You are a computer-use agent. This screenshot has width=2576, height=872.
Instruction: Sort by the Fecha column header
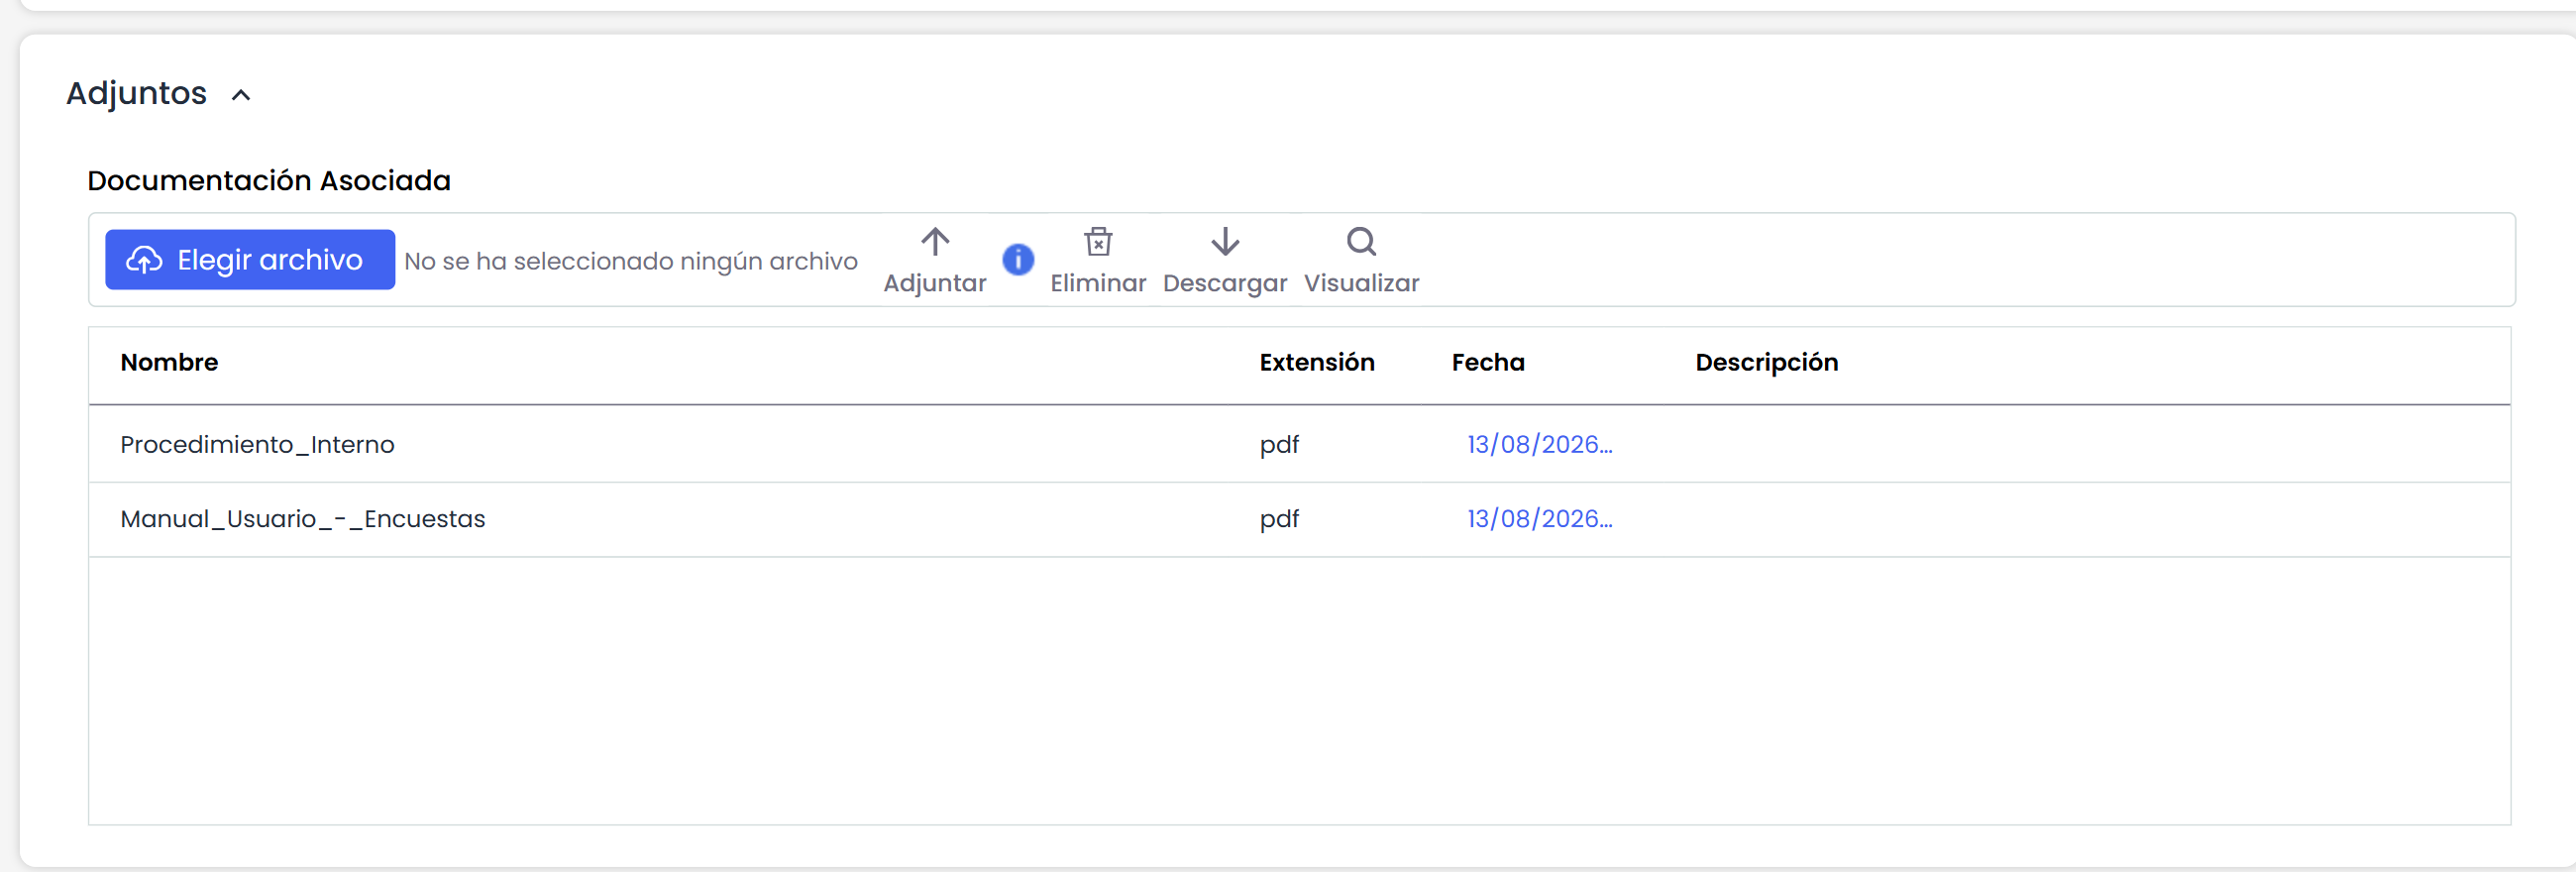pyautogui.click(x=1488, y=362)
